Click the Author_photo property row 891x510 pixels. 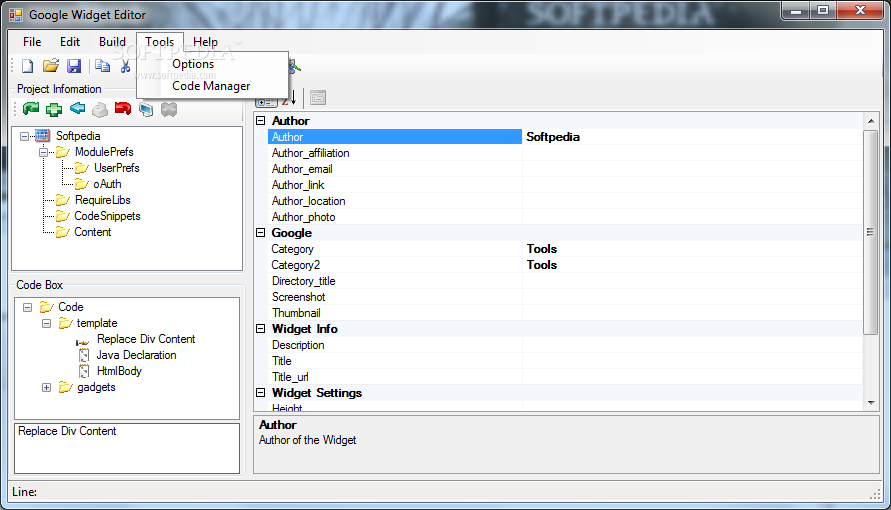click(565, 216)
